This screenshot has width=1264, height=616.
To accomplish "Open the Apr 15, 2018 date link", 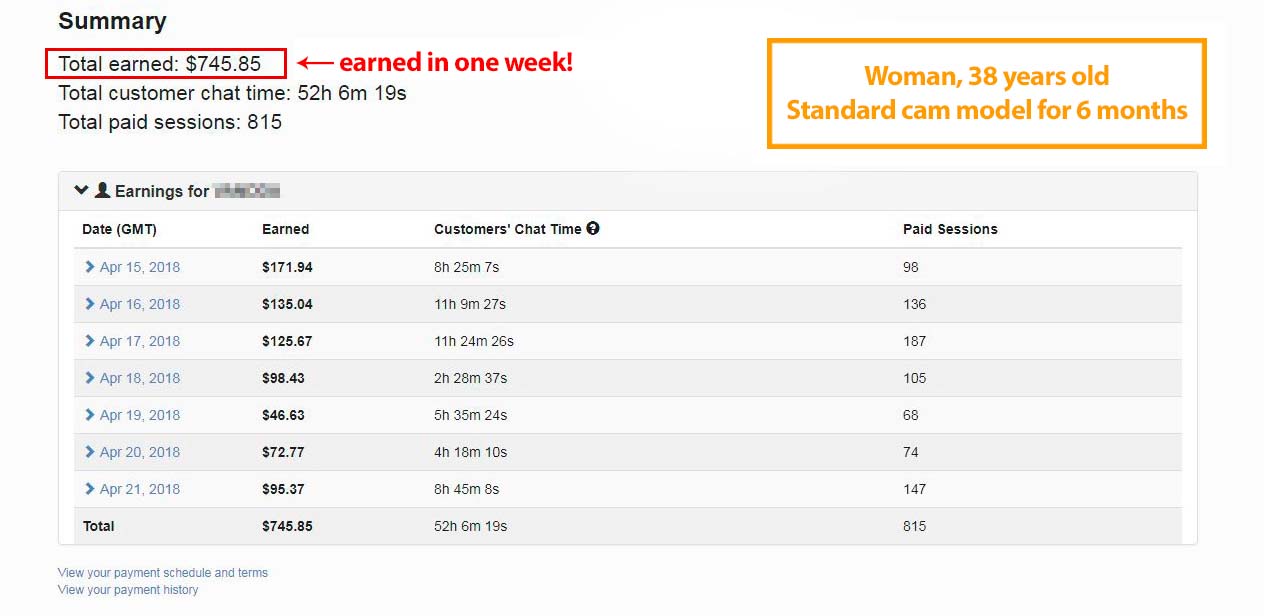I will pos(140,267).
